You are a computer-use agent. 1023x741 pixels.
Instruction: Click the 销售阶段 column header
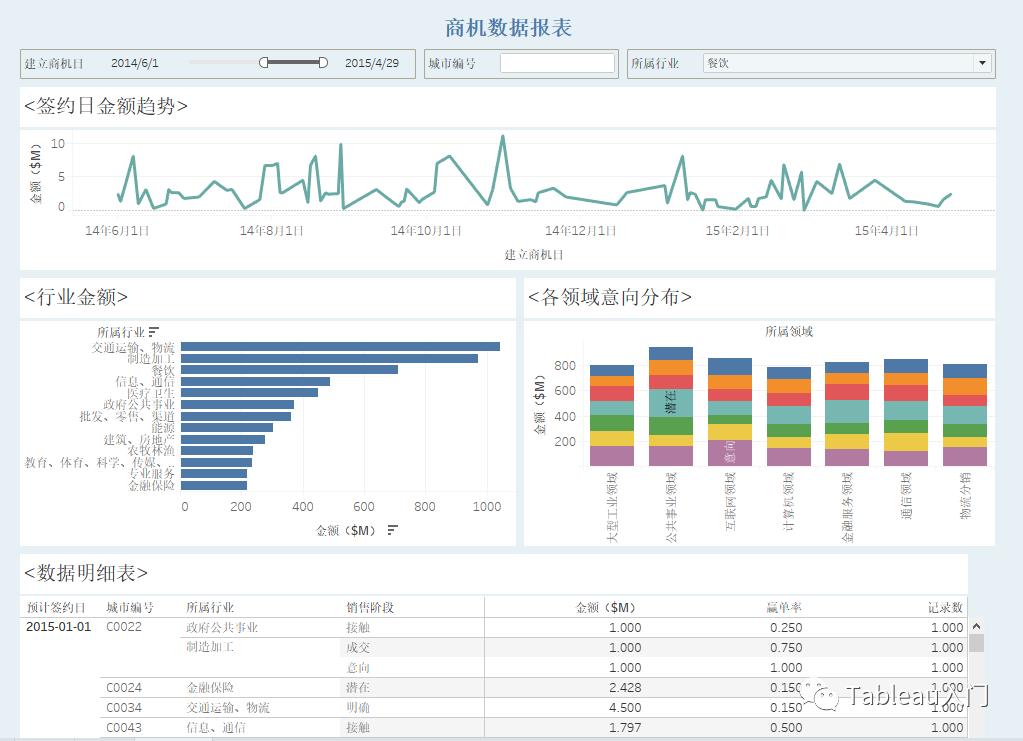pos(370,607)
